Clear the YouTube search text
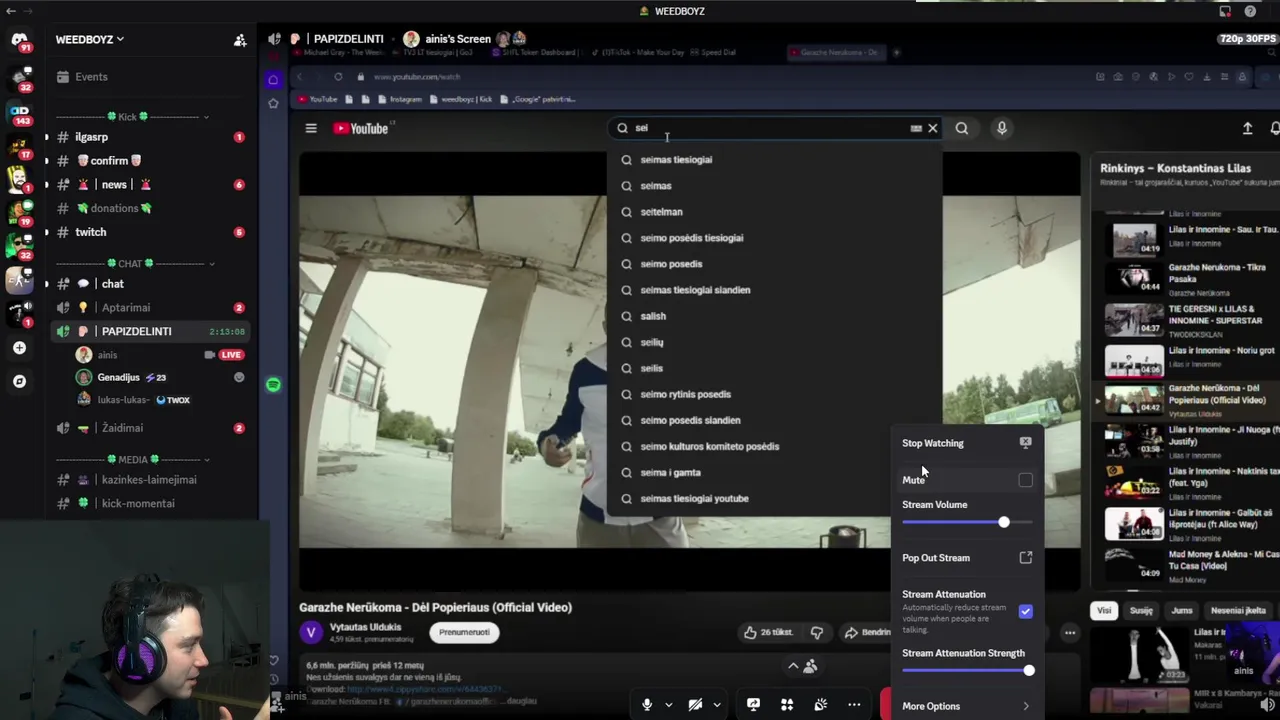Viewport: 1280px width, 720px height. pyautogui.click(x=932, y=128)
